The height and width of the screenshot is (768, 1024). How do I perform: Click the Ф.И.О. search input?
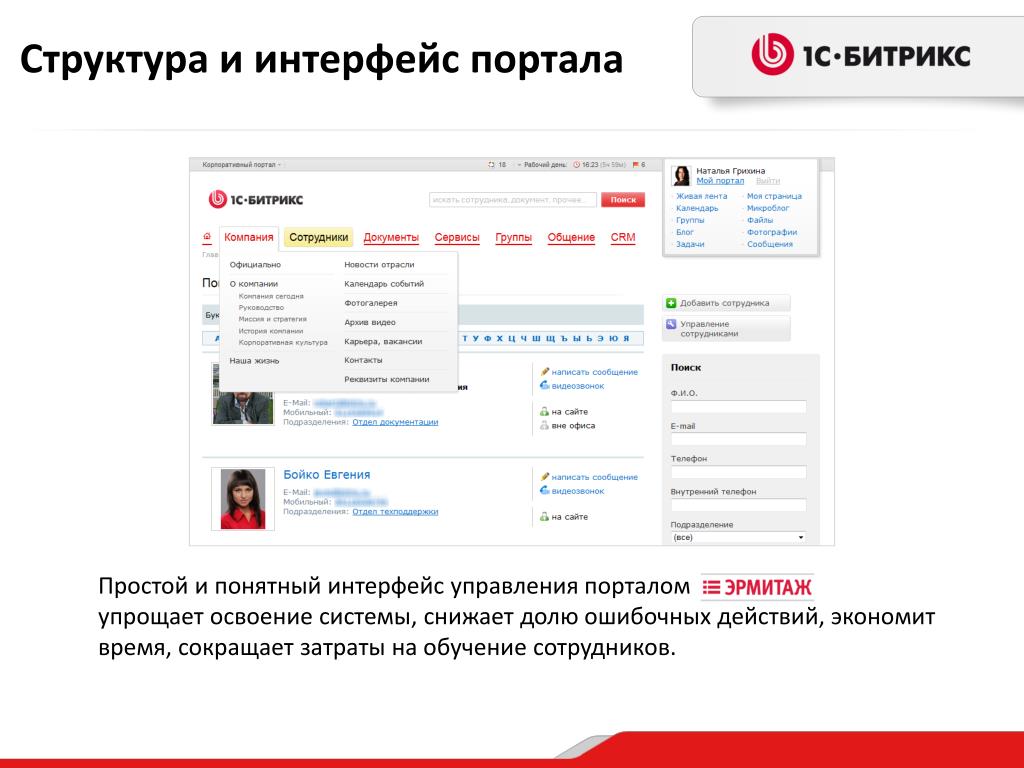coord(738,407)
